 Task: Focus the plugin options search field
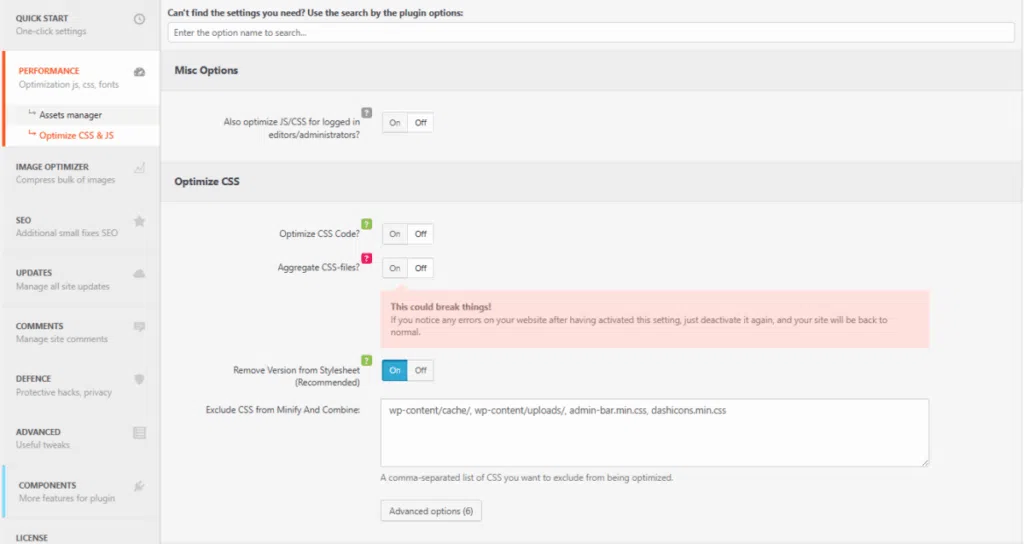pyautogui.click(x=591, y=33)
